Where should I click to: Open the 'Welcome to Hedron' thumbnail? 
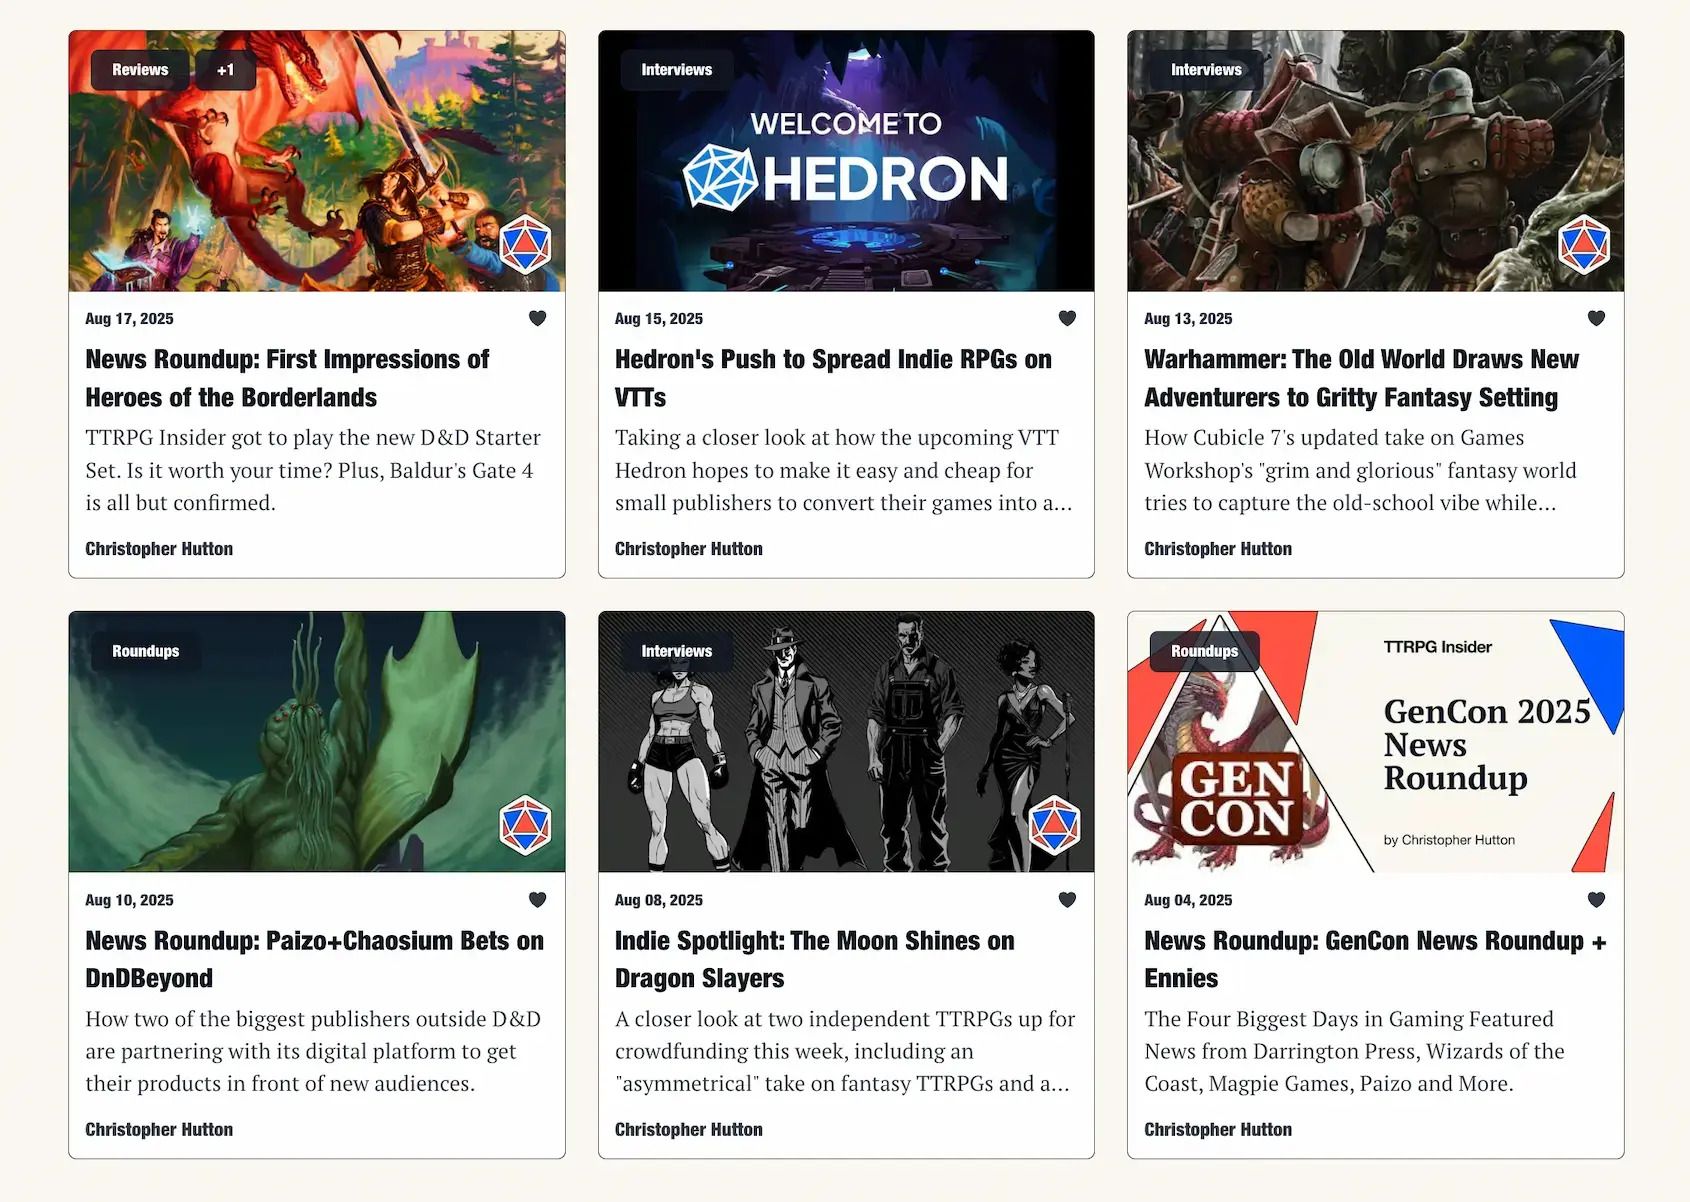[846, 161]
